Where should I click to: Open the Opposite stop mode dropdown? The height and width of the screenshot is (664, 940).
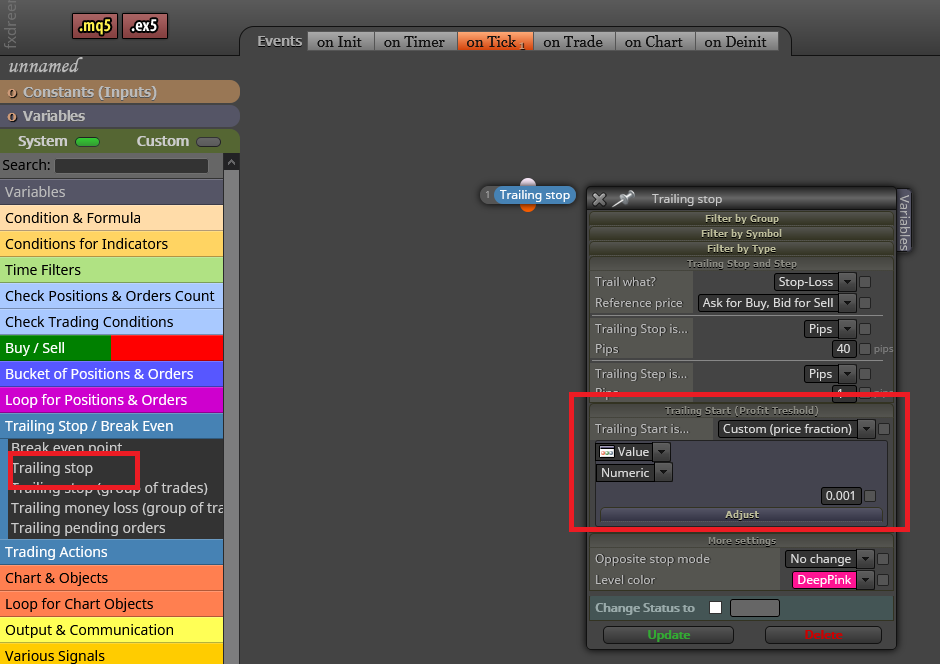tap(829, 559)
